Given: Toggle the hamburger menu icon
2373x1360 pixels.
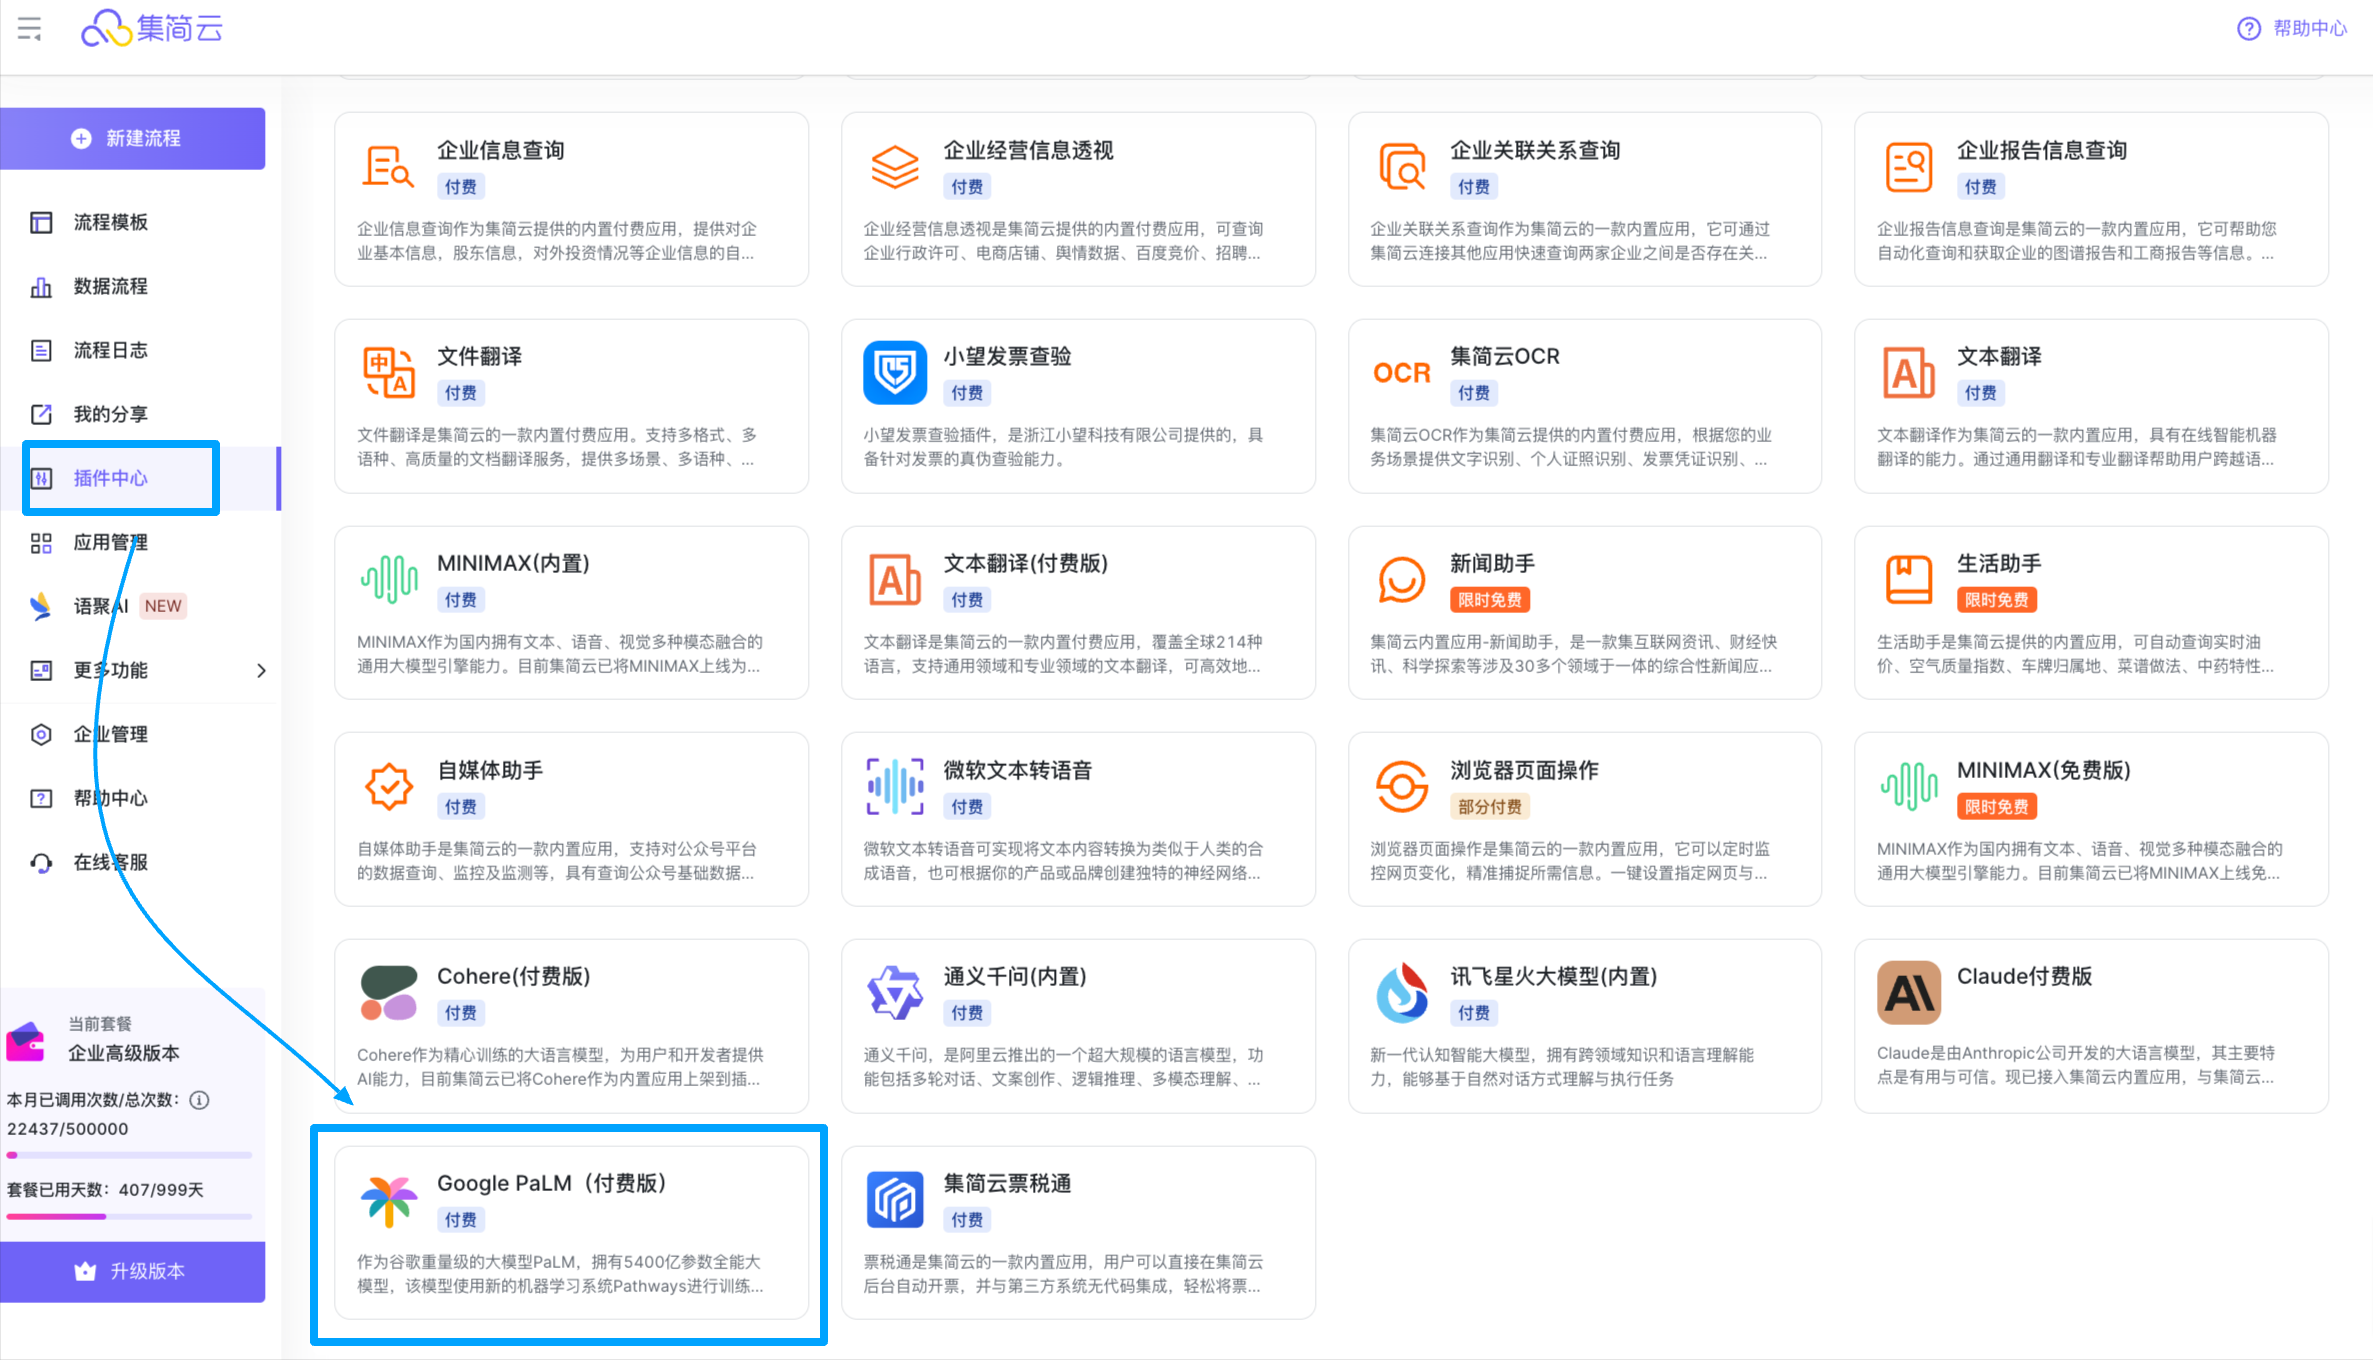Looking at the screenshot, I should [30, 29].
